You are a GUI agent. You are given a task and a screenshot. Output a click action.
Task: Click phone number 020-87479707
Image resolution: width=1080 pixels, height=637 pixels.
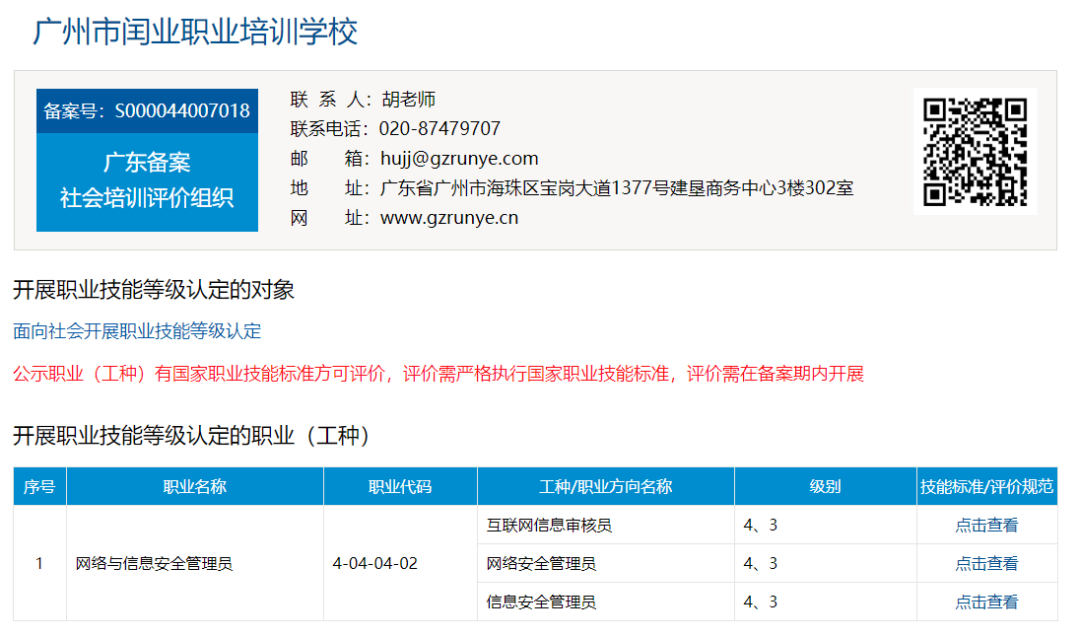coord(439,129)
